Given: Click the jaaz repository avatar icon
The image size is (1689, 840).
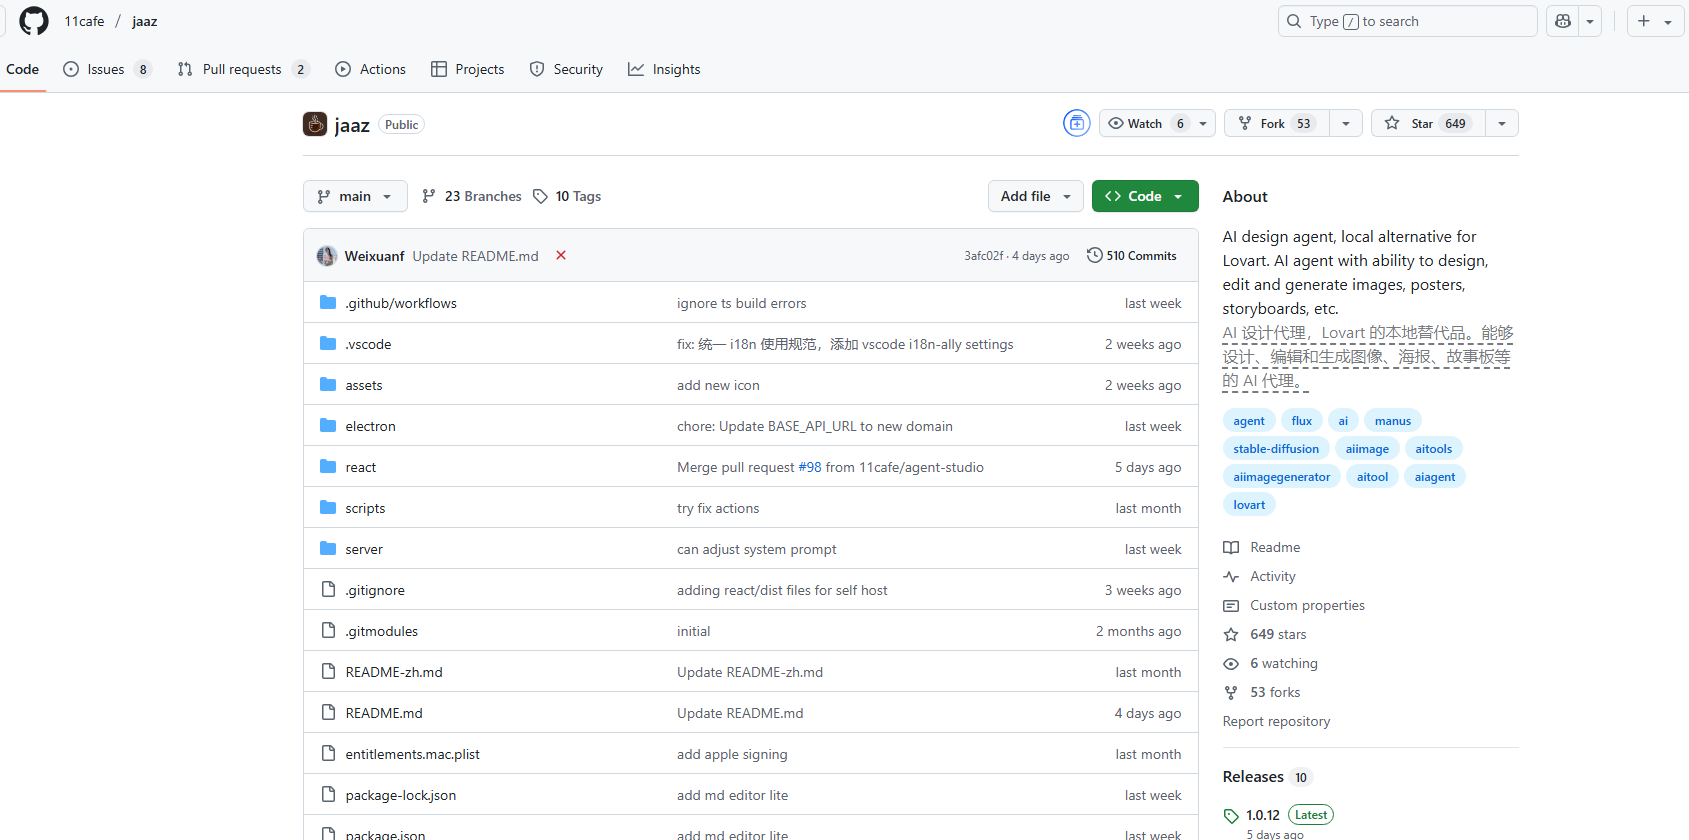Looking at the screenshot, I should pos(315,124).
